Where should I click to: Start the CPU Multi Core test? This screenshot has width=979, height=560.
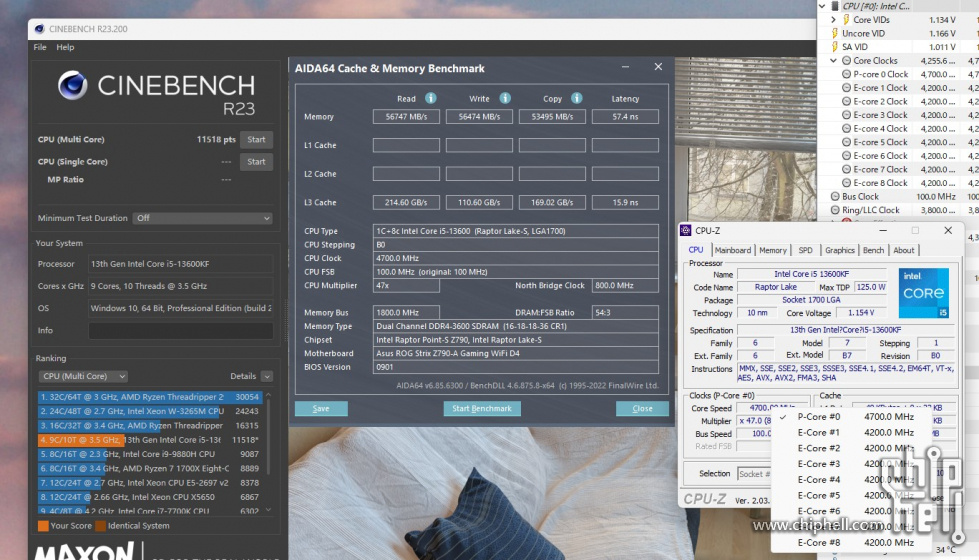256,139
